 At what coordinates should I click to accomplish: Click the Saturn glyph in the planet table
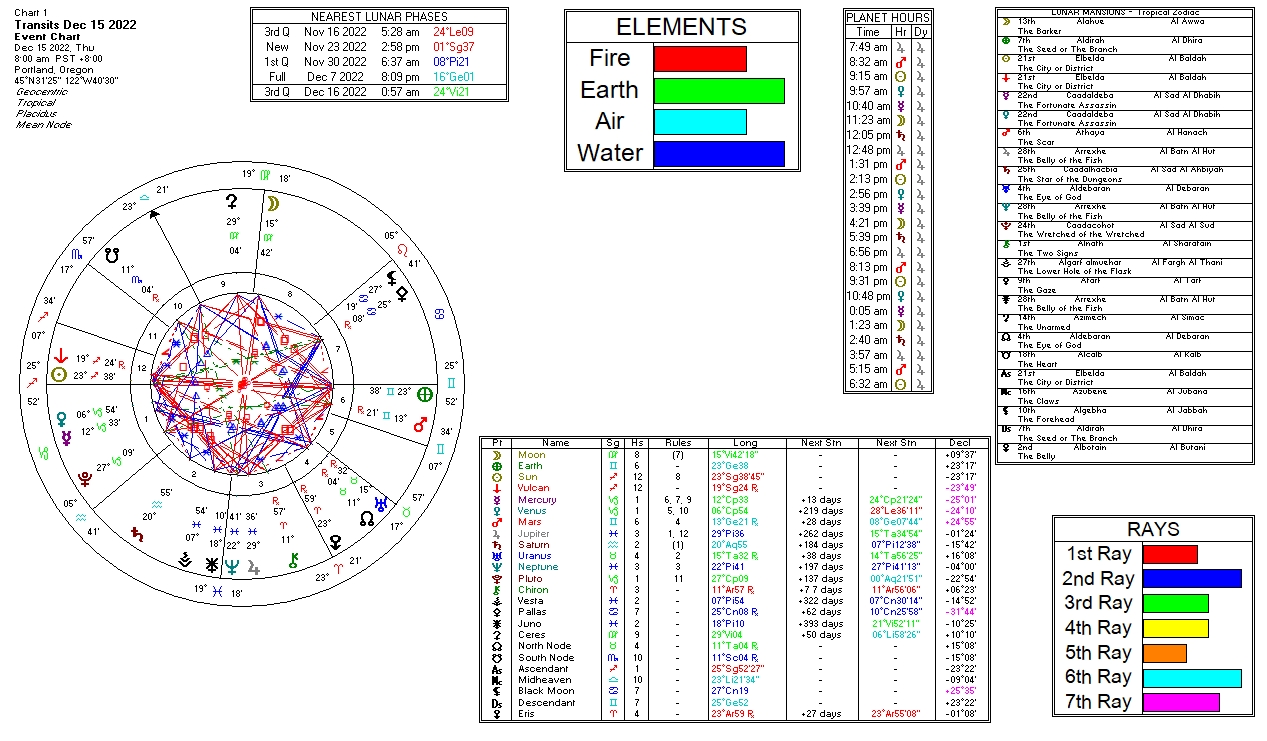496,545
